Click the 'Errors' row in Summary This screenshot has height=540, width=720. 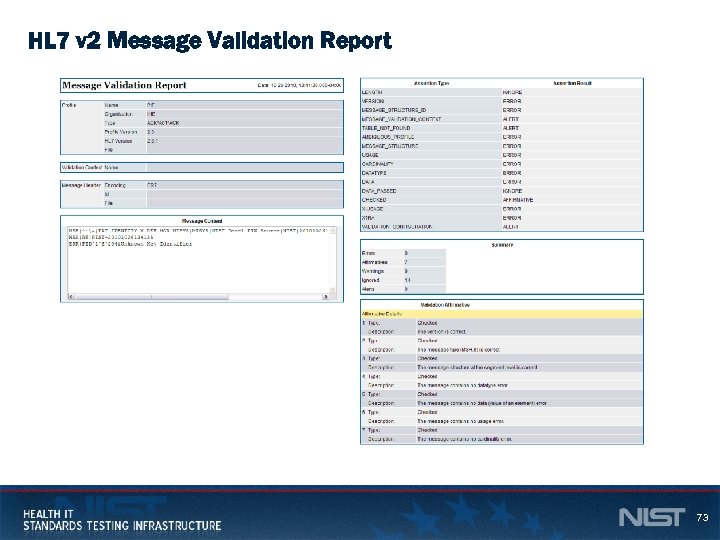pos(403,253)
